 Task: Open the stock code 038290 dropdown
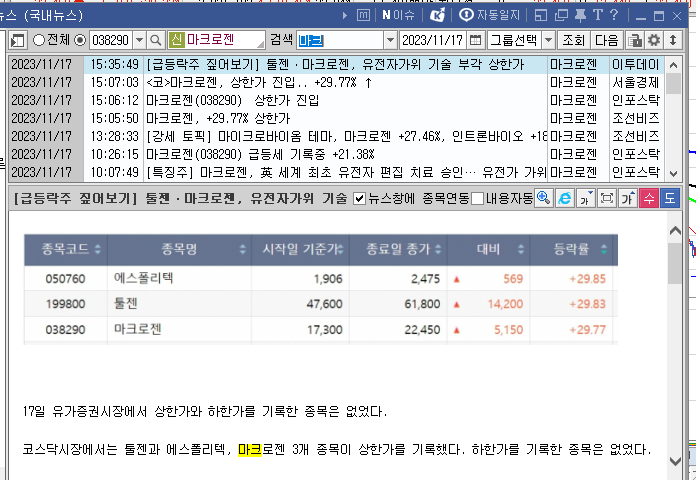[x=139, y=40]
